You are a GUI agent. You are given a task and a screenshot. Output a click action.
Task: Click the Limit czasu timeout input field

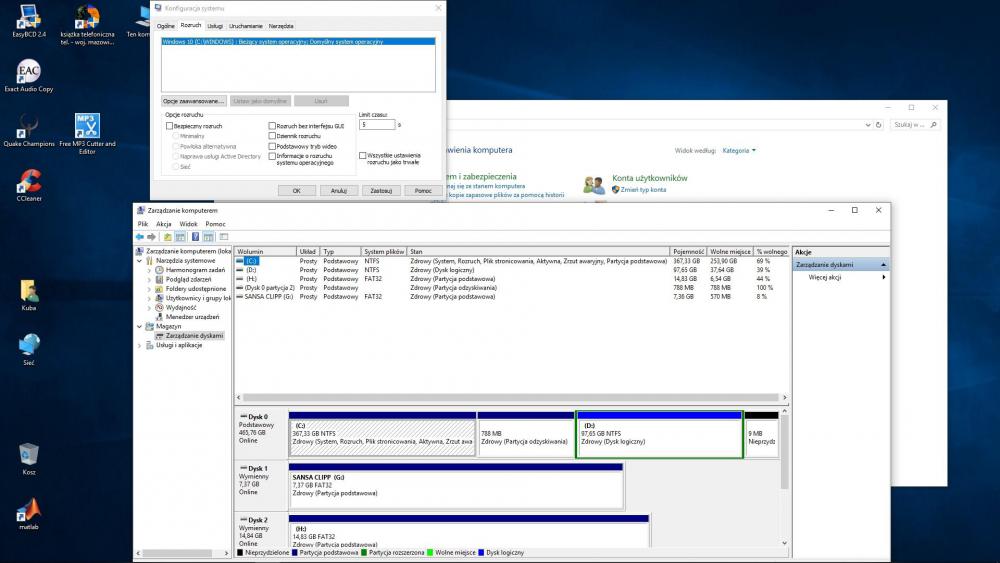pyautogui.click(x=376, y=125)
